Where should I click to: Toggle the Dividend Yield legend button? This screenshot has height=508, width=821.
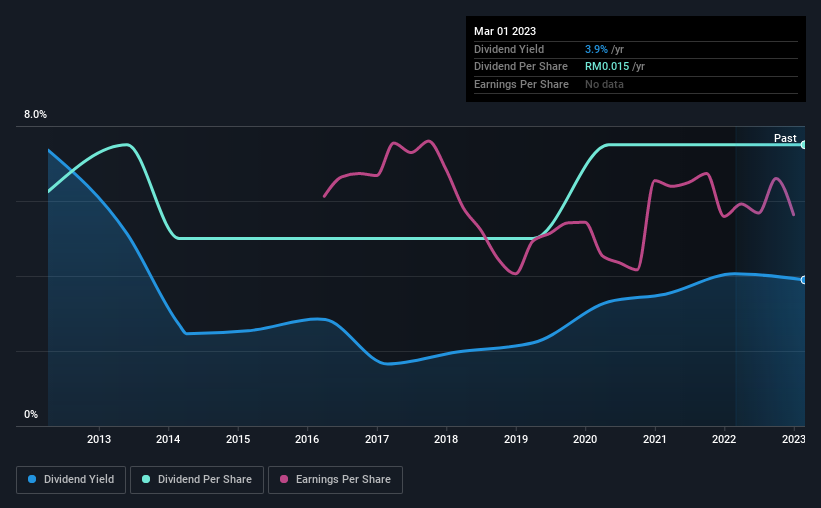(x=71, y=480)
